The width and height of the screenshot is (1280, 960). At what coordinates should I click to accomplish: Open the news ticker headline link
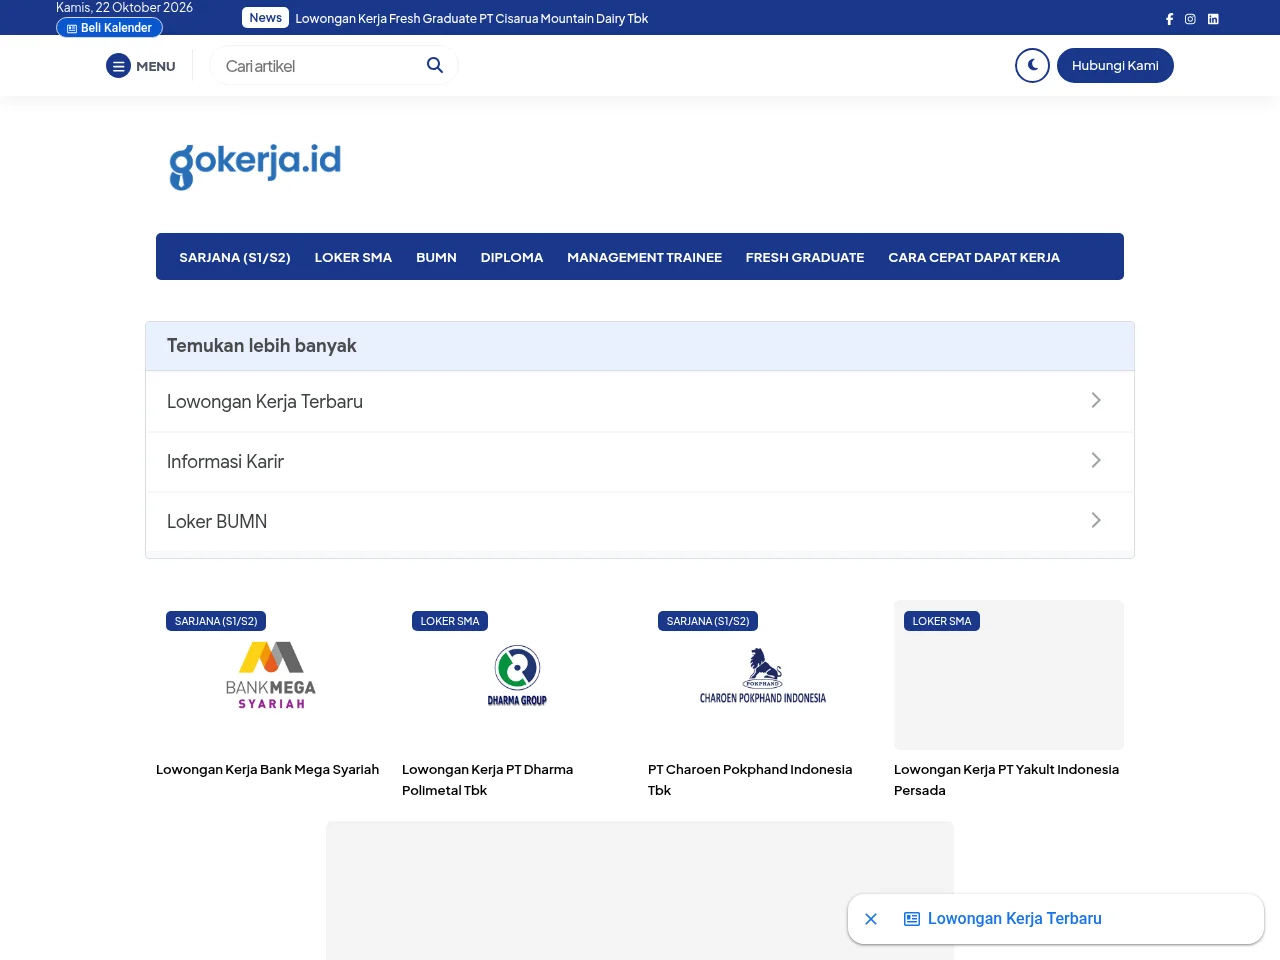pyautogui.click(x=471, y=18)
